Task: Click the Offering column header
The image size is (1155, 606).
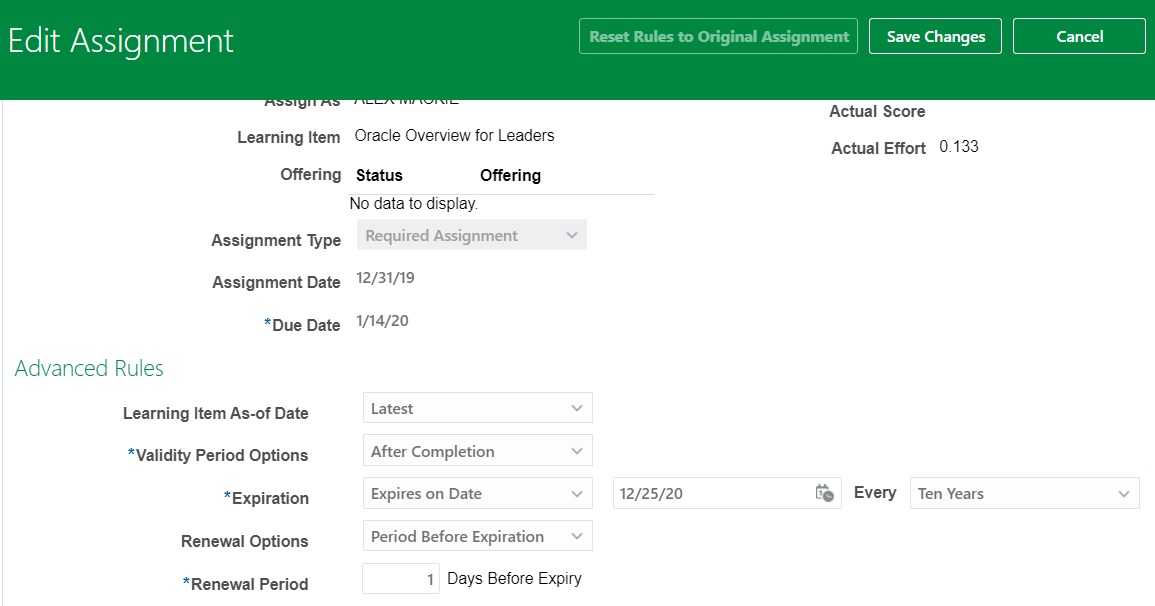Action: [510, 175]
